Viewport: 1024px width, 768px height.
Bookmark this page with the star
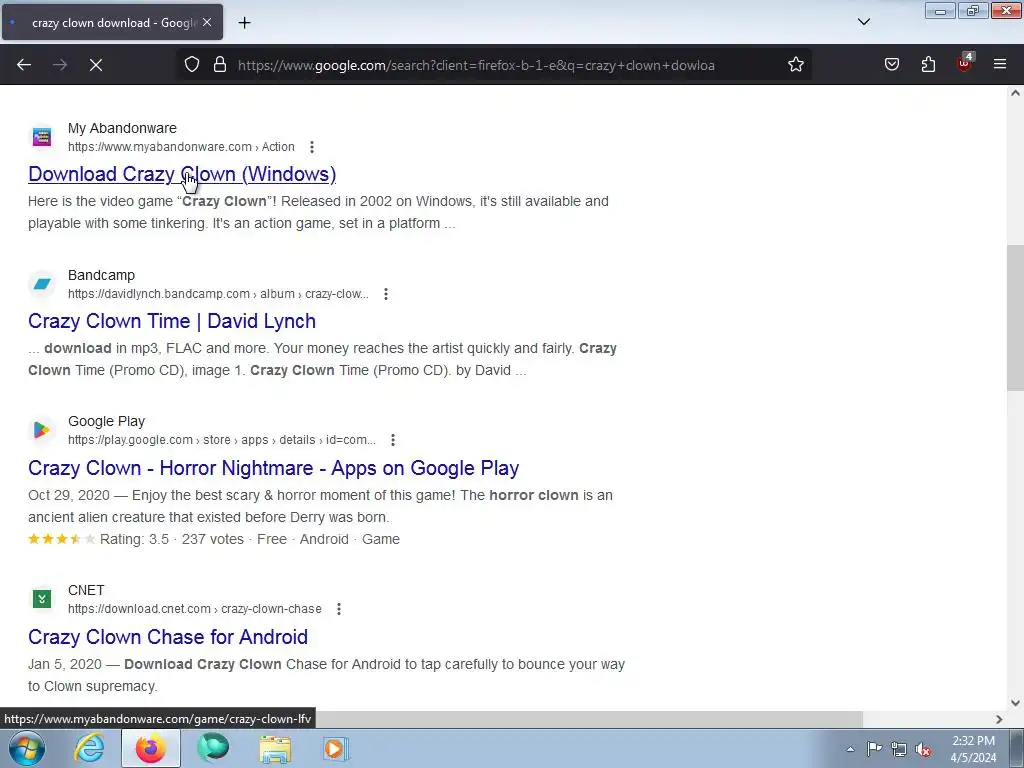(795, 65)
